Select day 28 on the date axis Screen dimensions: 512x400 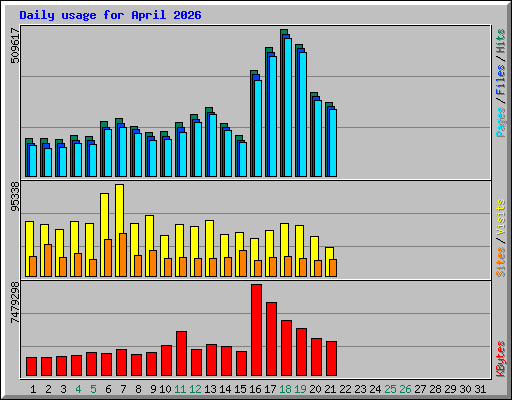(435, 389)
